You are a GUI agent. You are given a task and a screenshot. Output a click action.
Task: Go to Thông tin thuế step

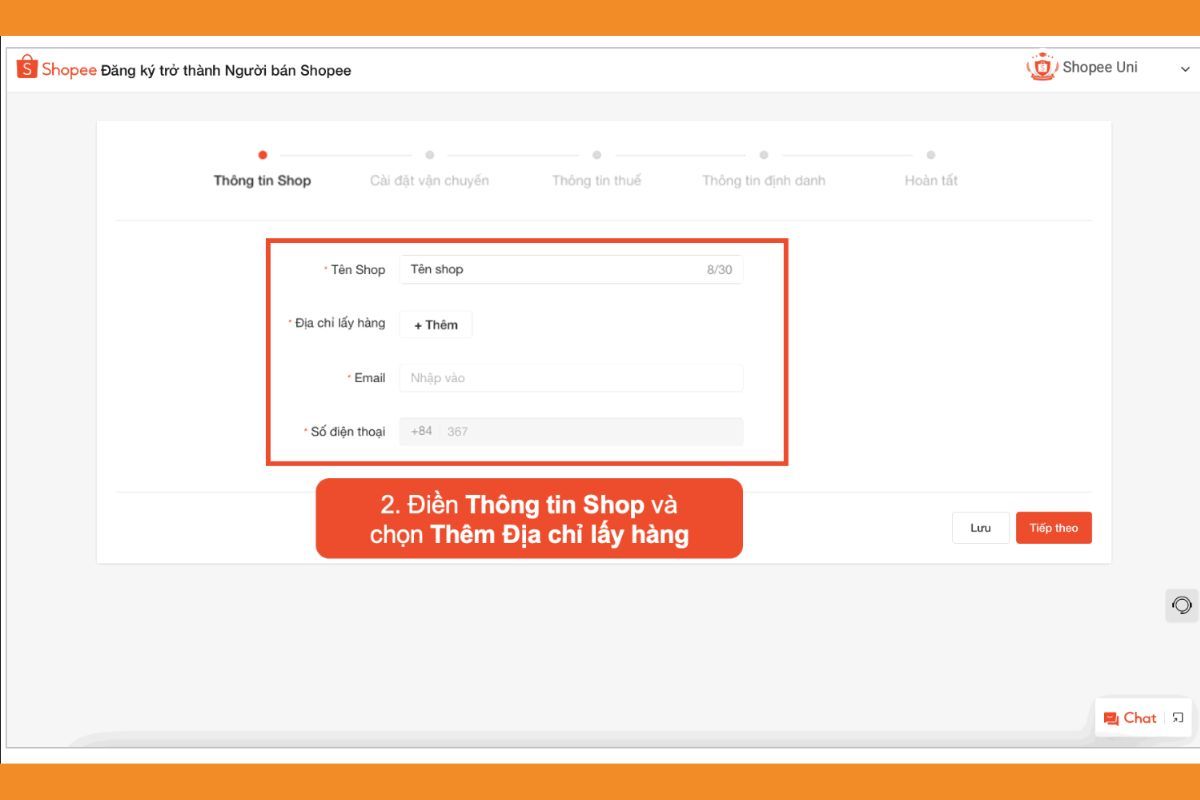596,180
